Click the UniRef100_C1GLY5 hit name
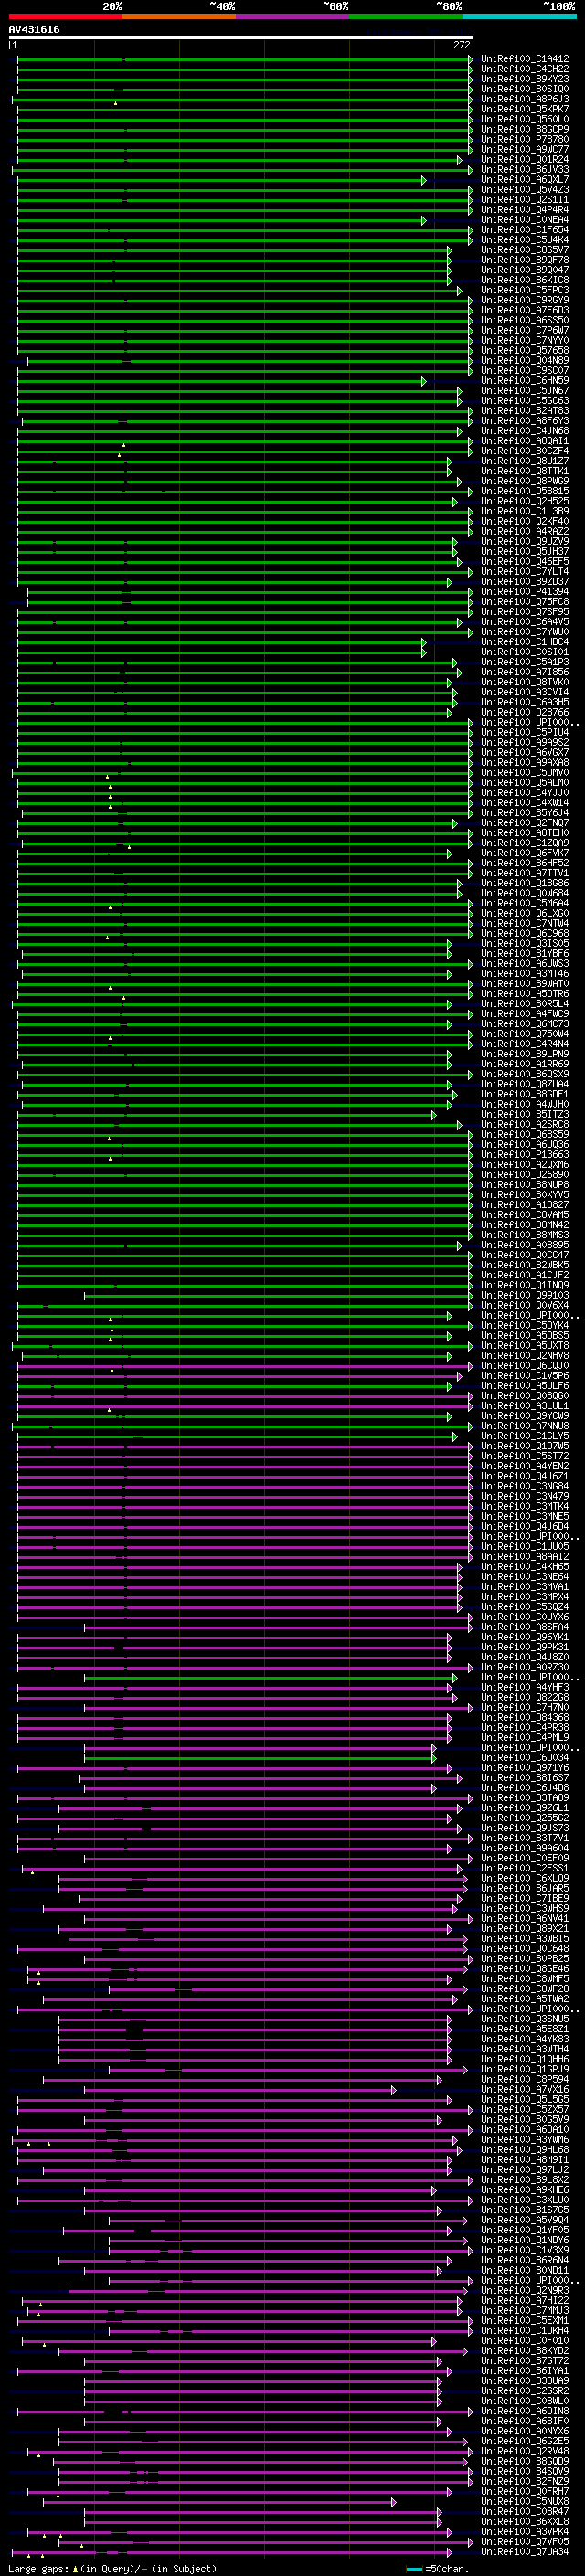This screenshot has width=585, height=2576. 525,1436
